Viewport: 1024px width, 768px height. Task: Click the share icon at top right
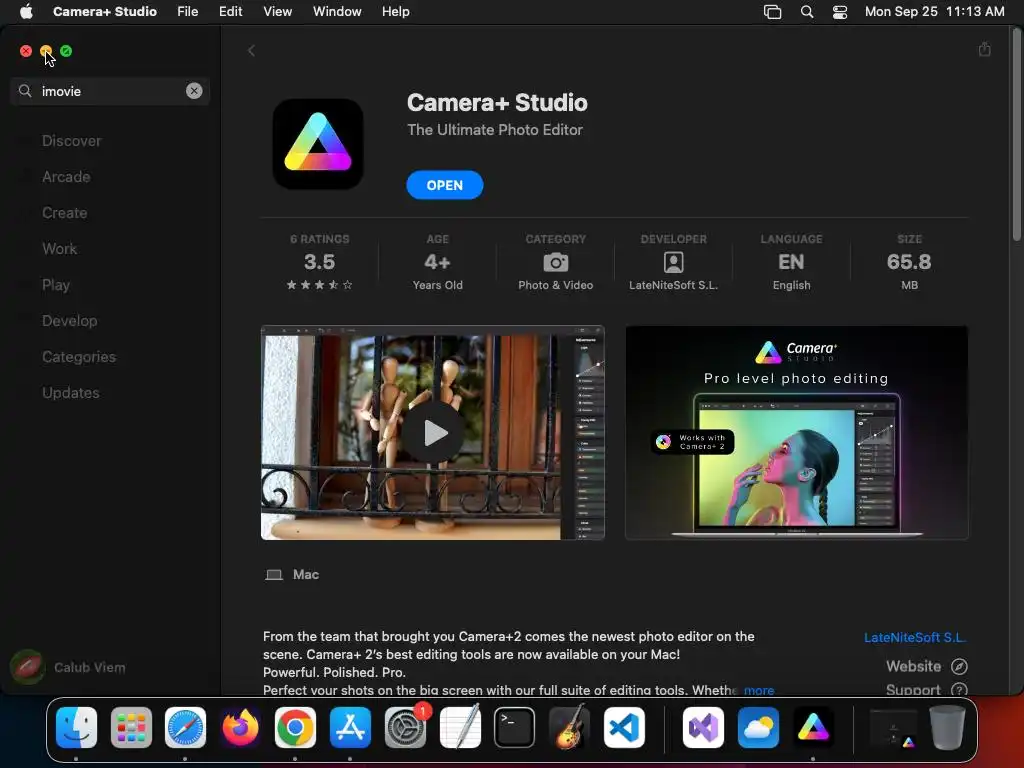pyautogui.click(x=985, y=50)
